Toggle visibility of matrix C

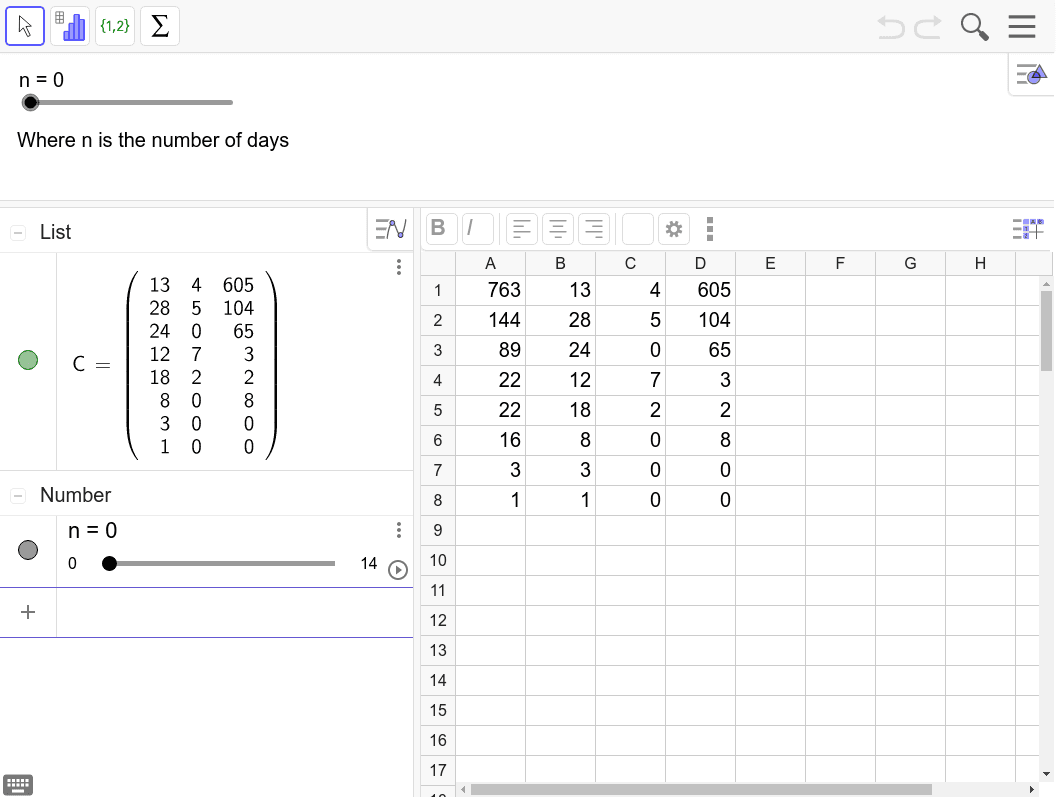[x=27, y=360]
